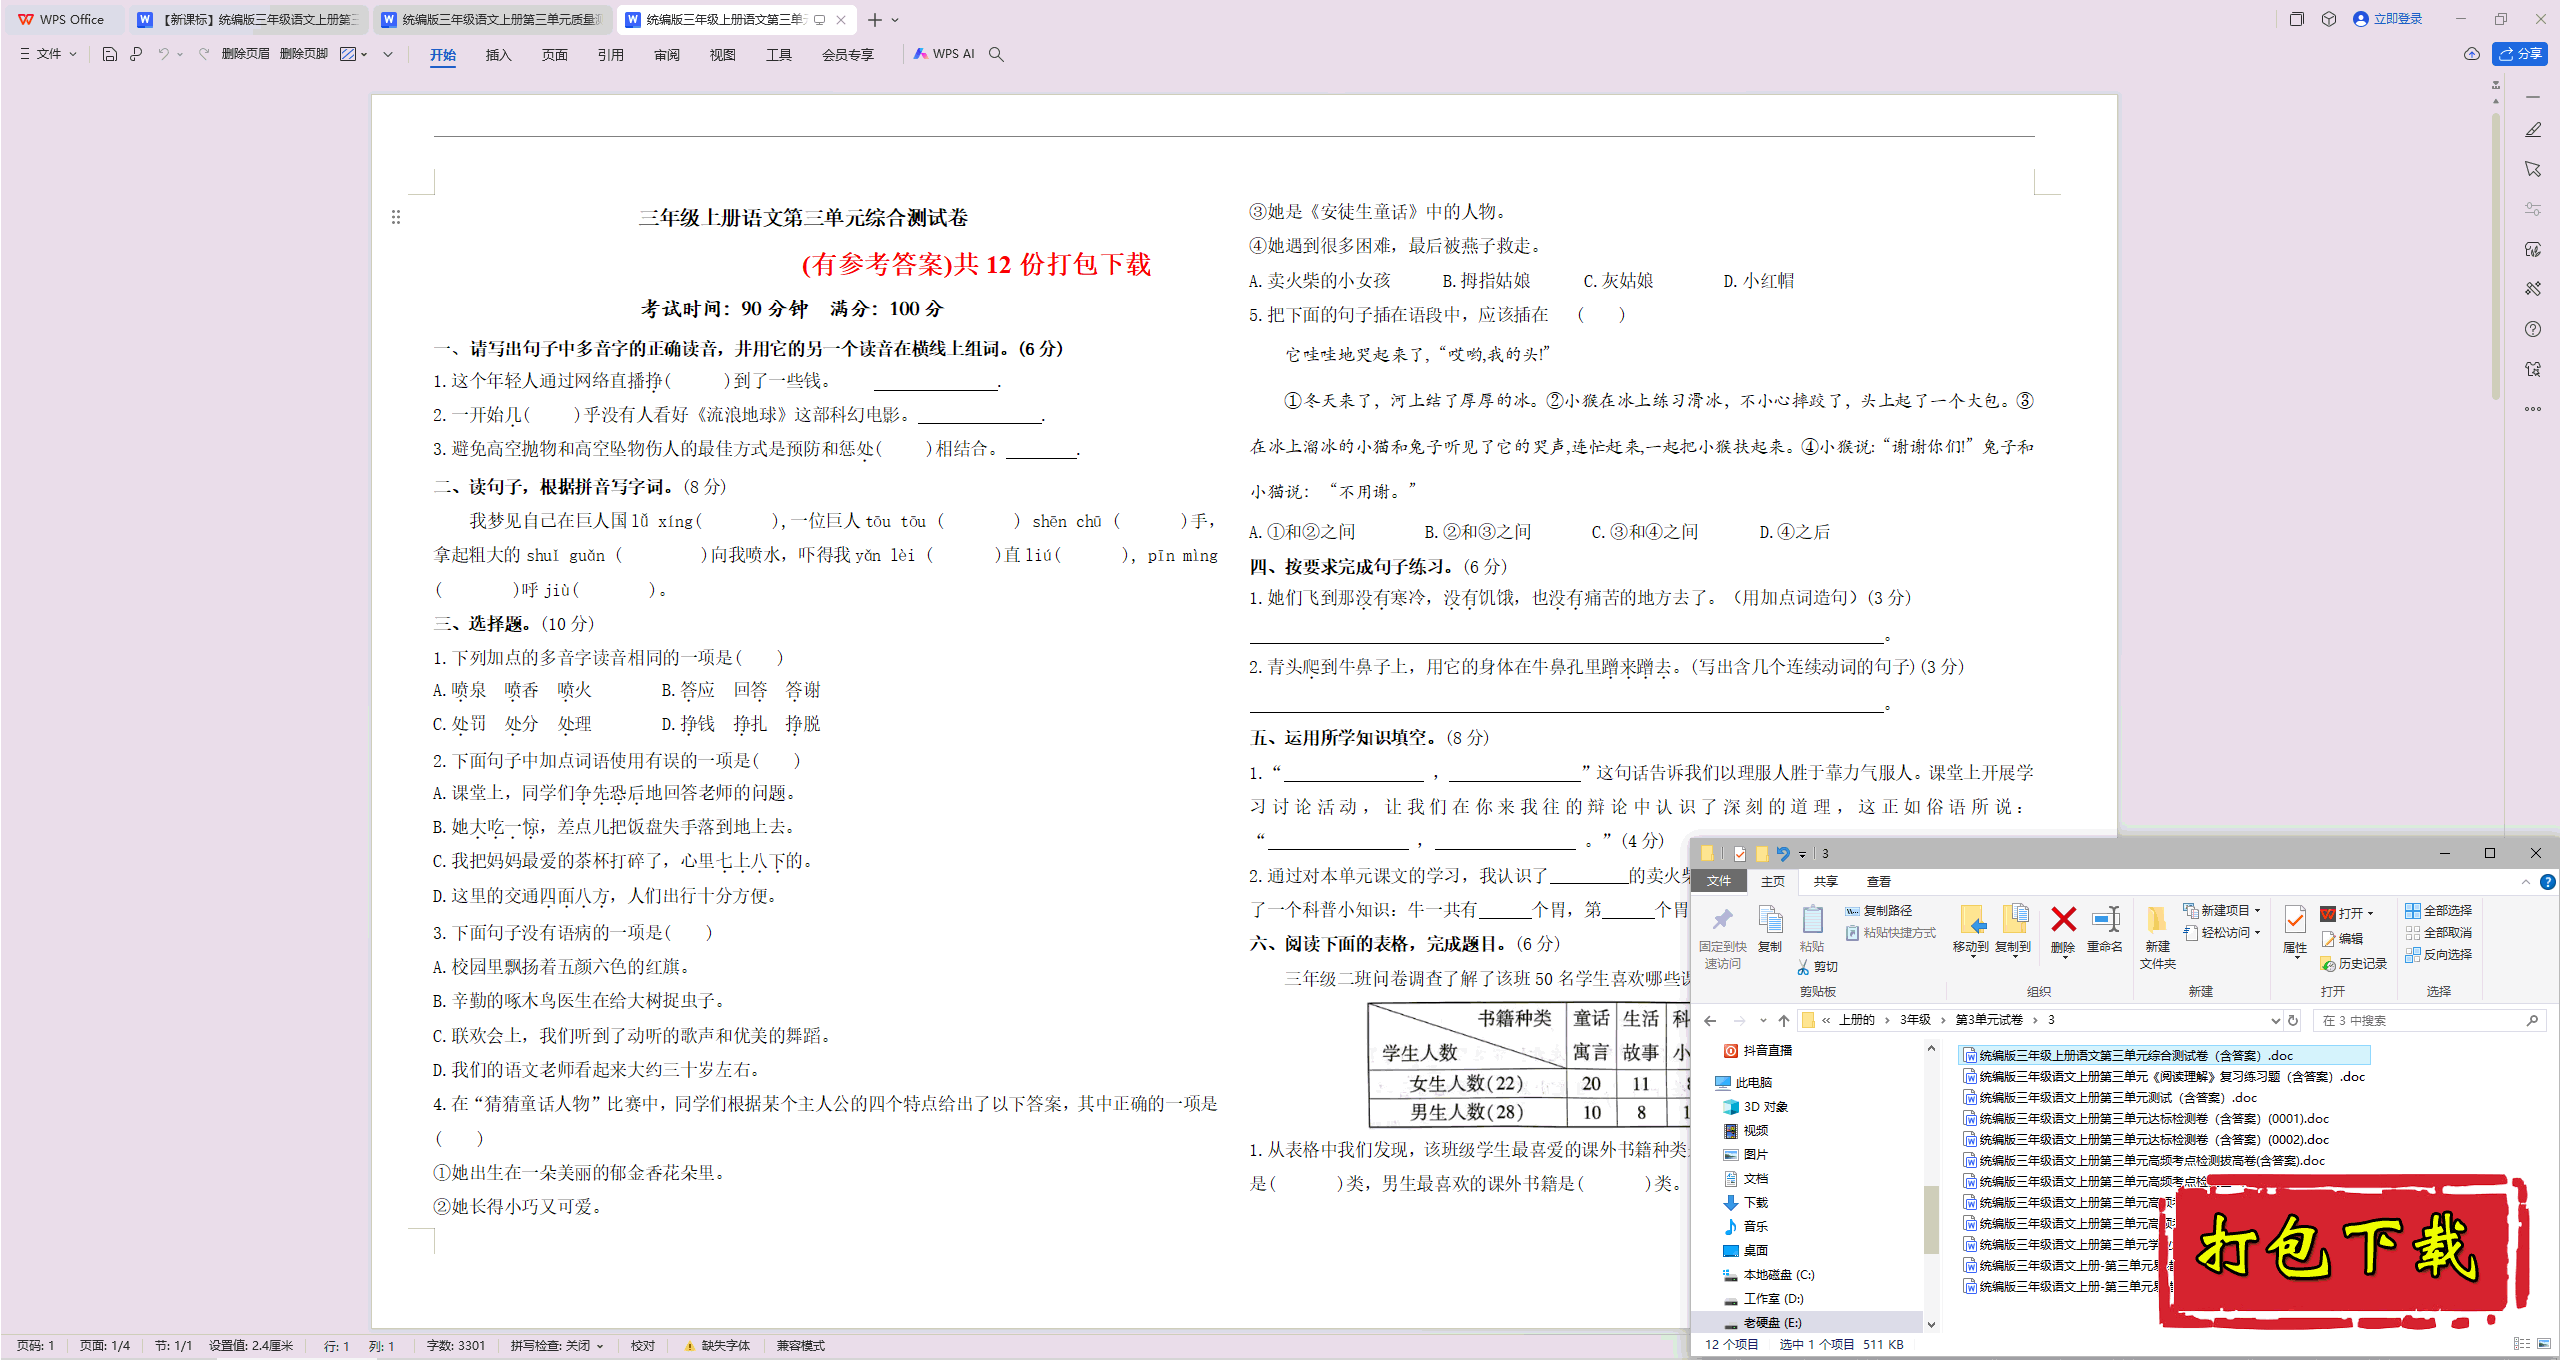2560x1360 pixels.
Task: Click the save icon in WPS toolbar
Action: point(110,54)
